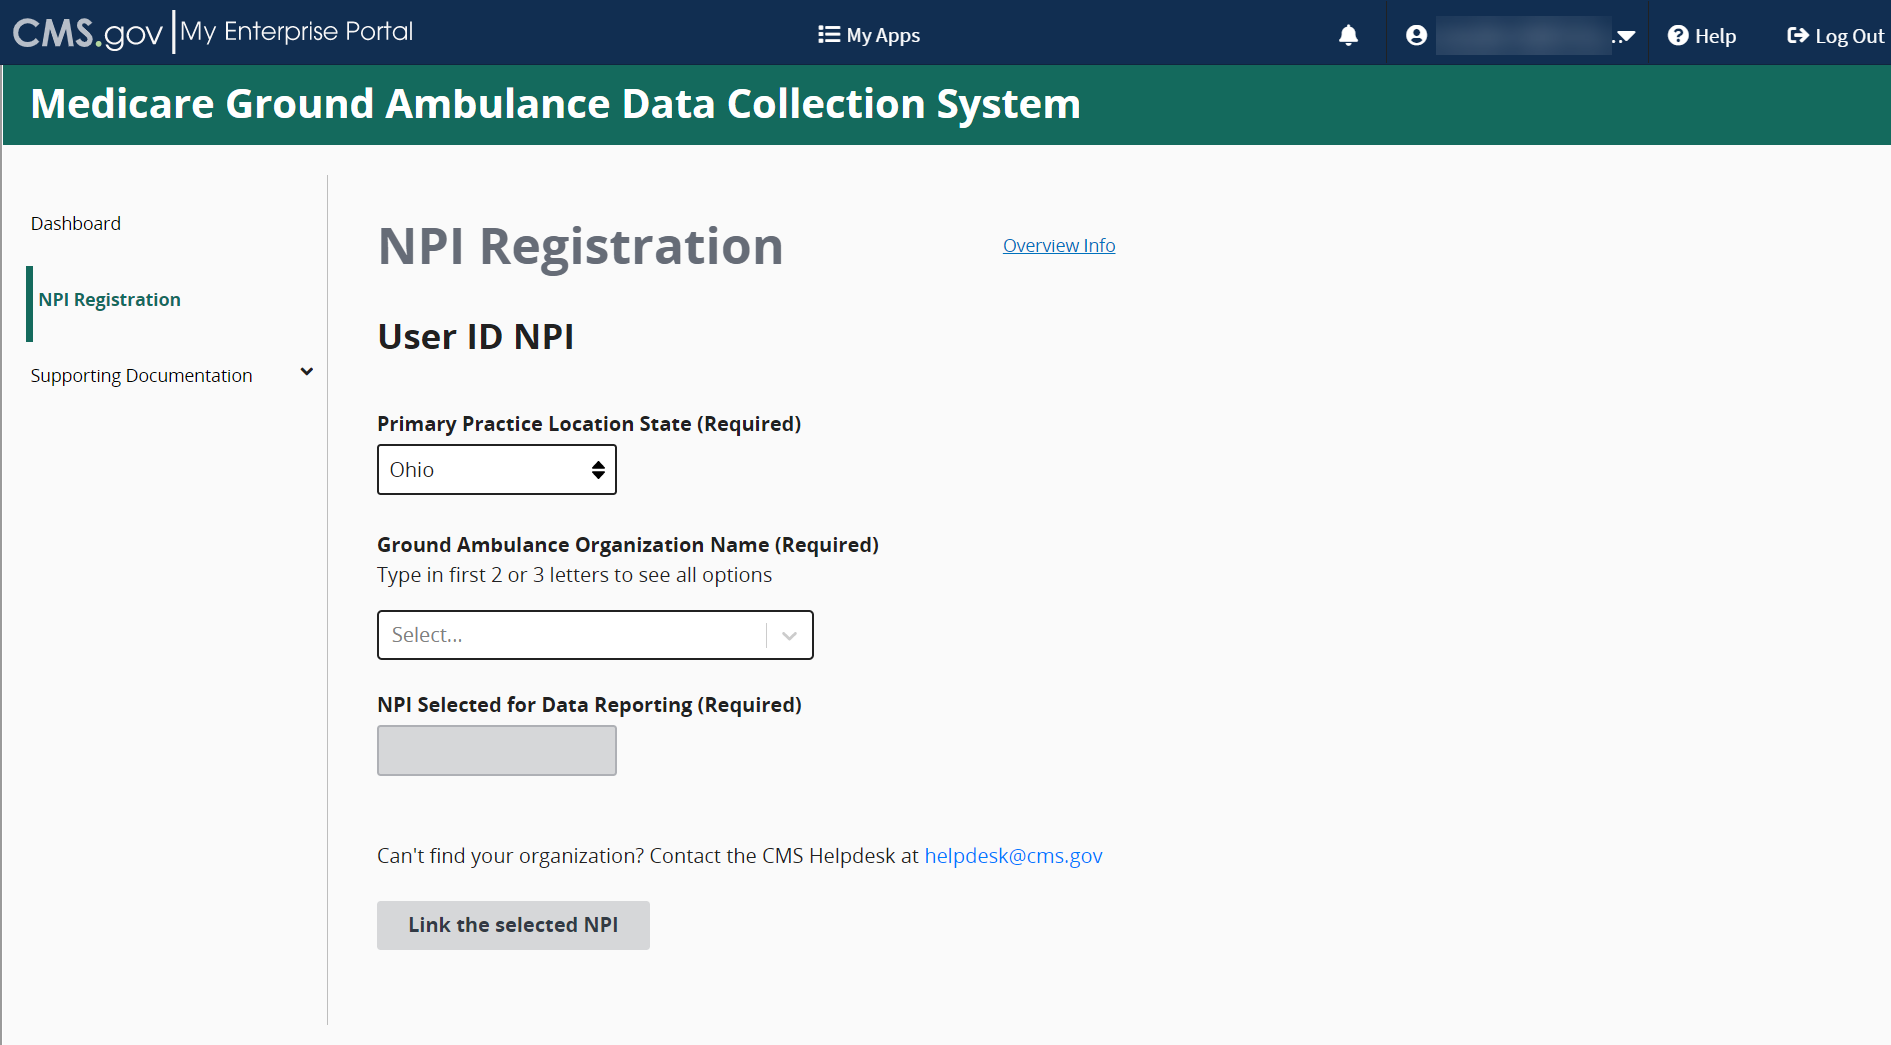The image size is (1891, 1045).
Task: Select NPI Registration in the sidebar
Action: pyautogui.click(x=110, y=300)
